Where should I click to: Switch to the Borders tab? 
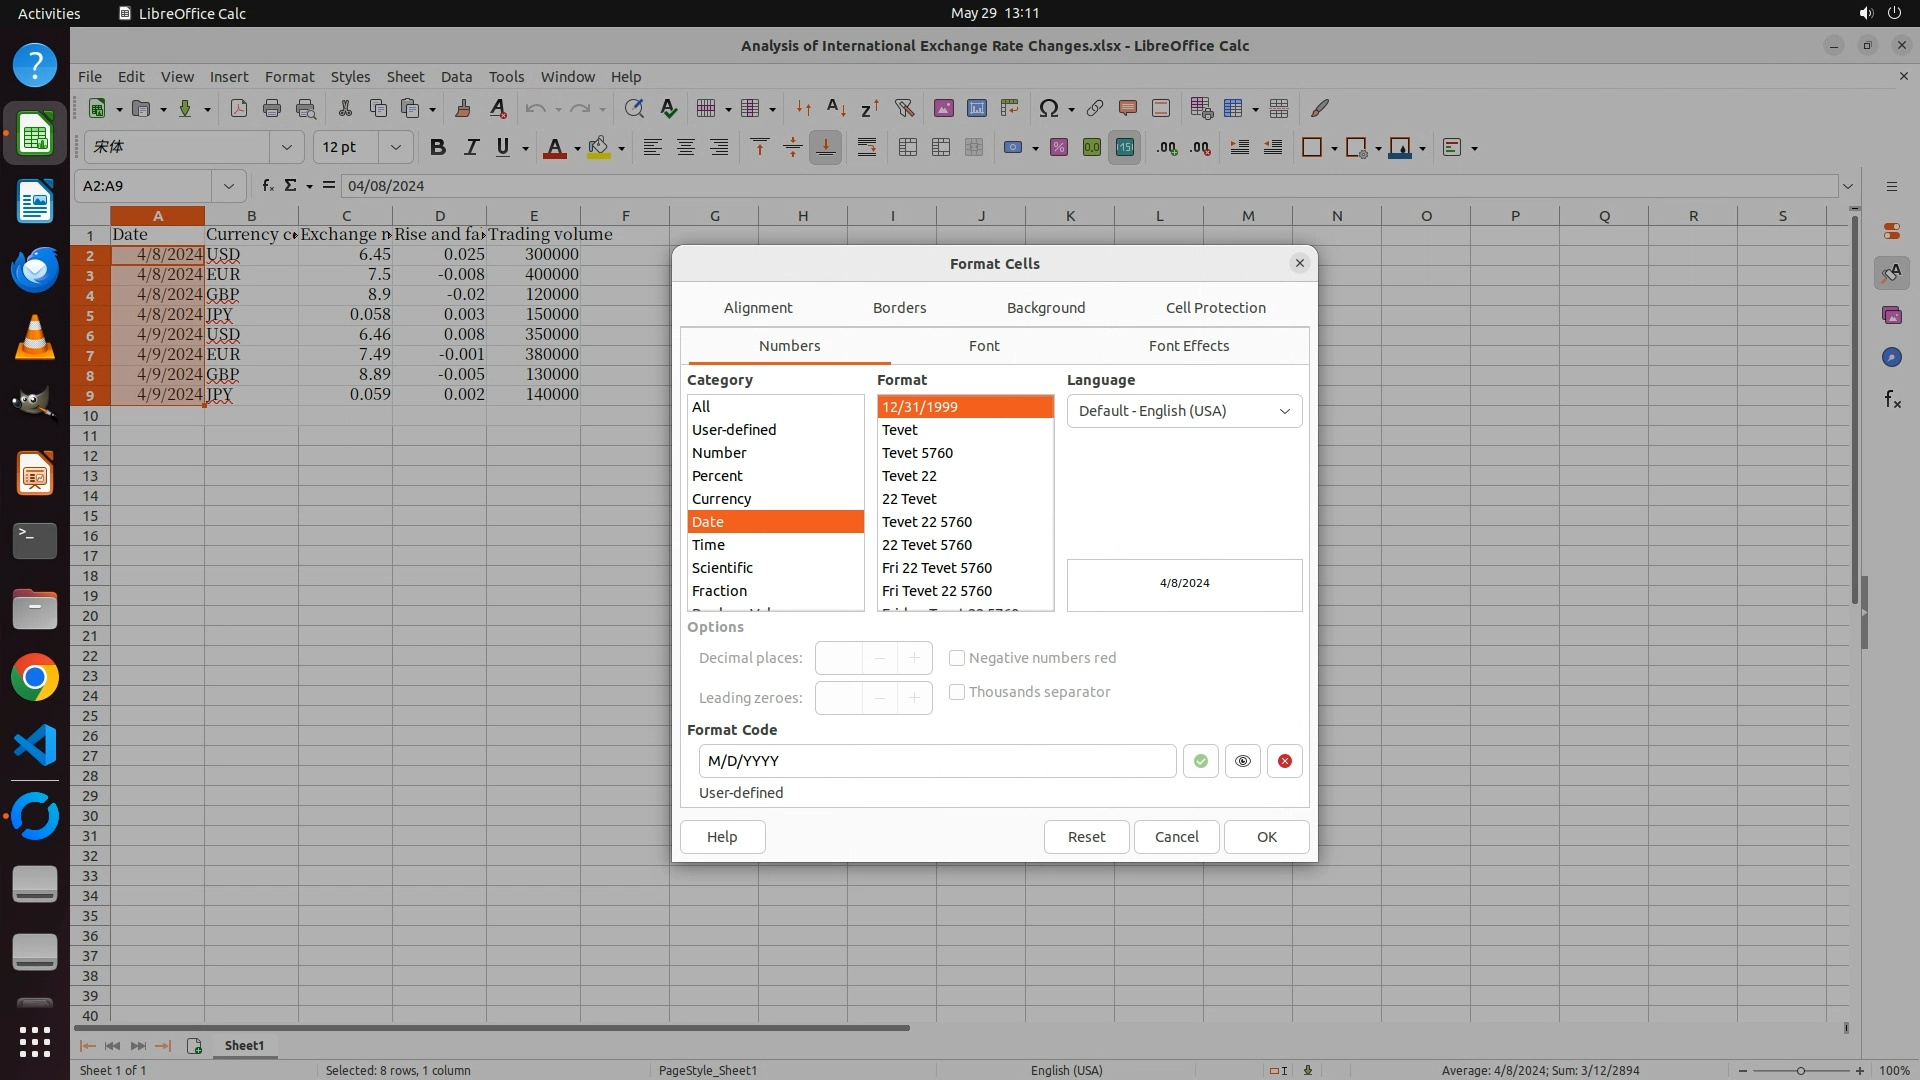899,308
